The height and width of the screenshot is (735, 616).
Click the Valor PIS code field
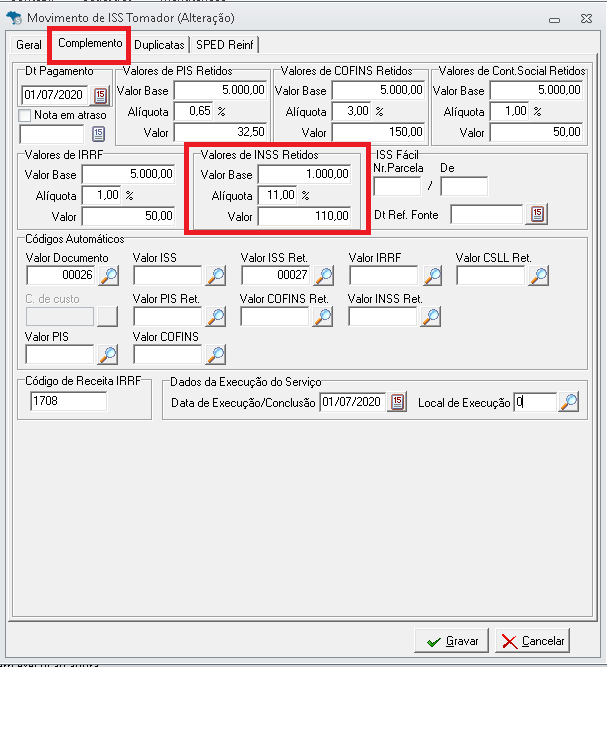60,355
